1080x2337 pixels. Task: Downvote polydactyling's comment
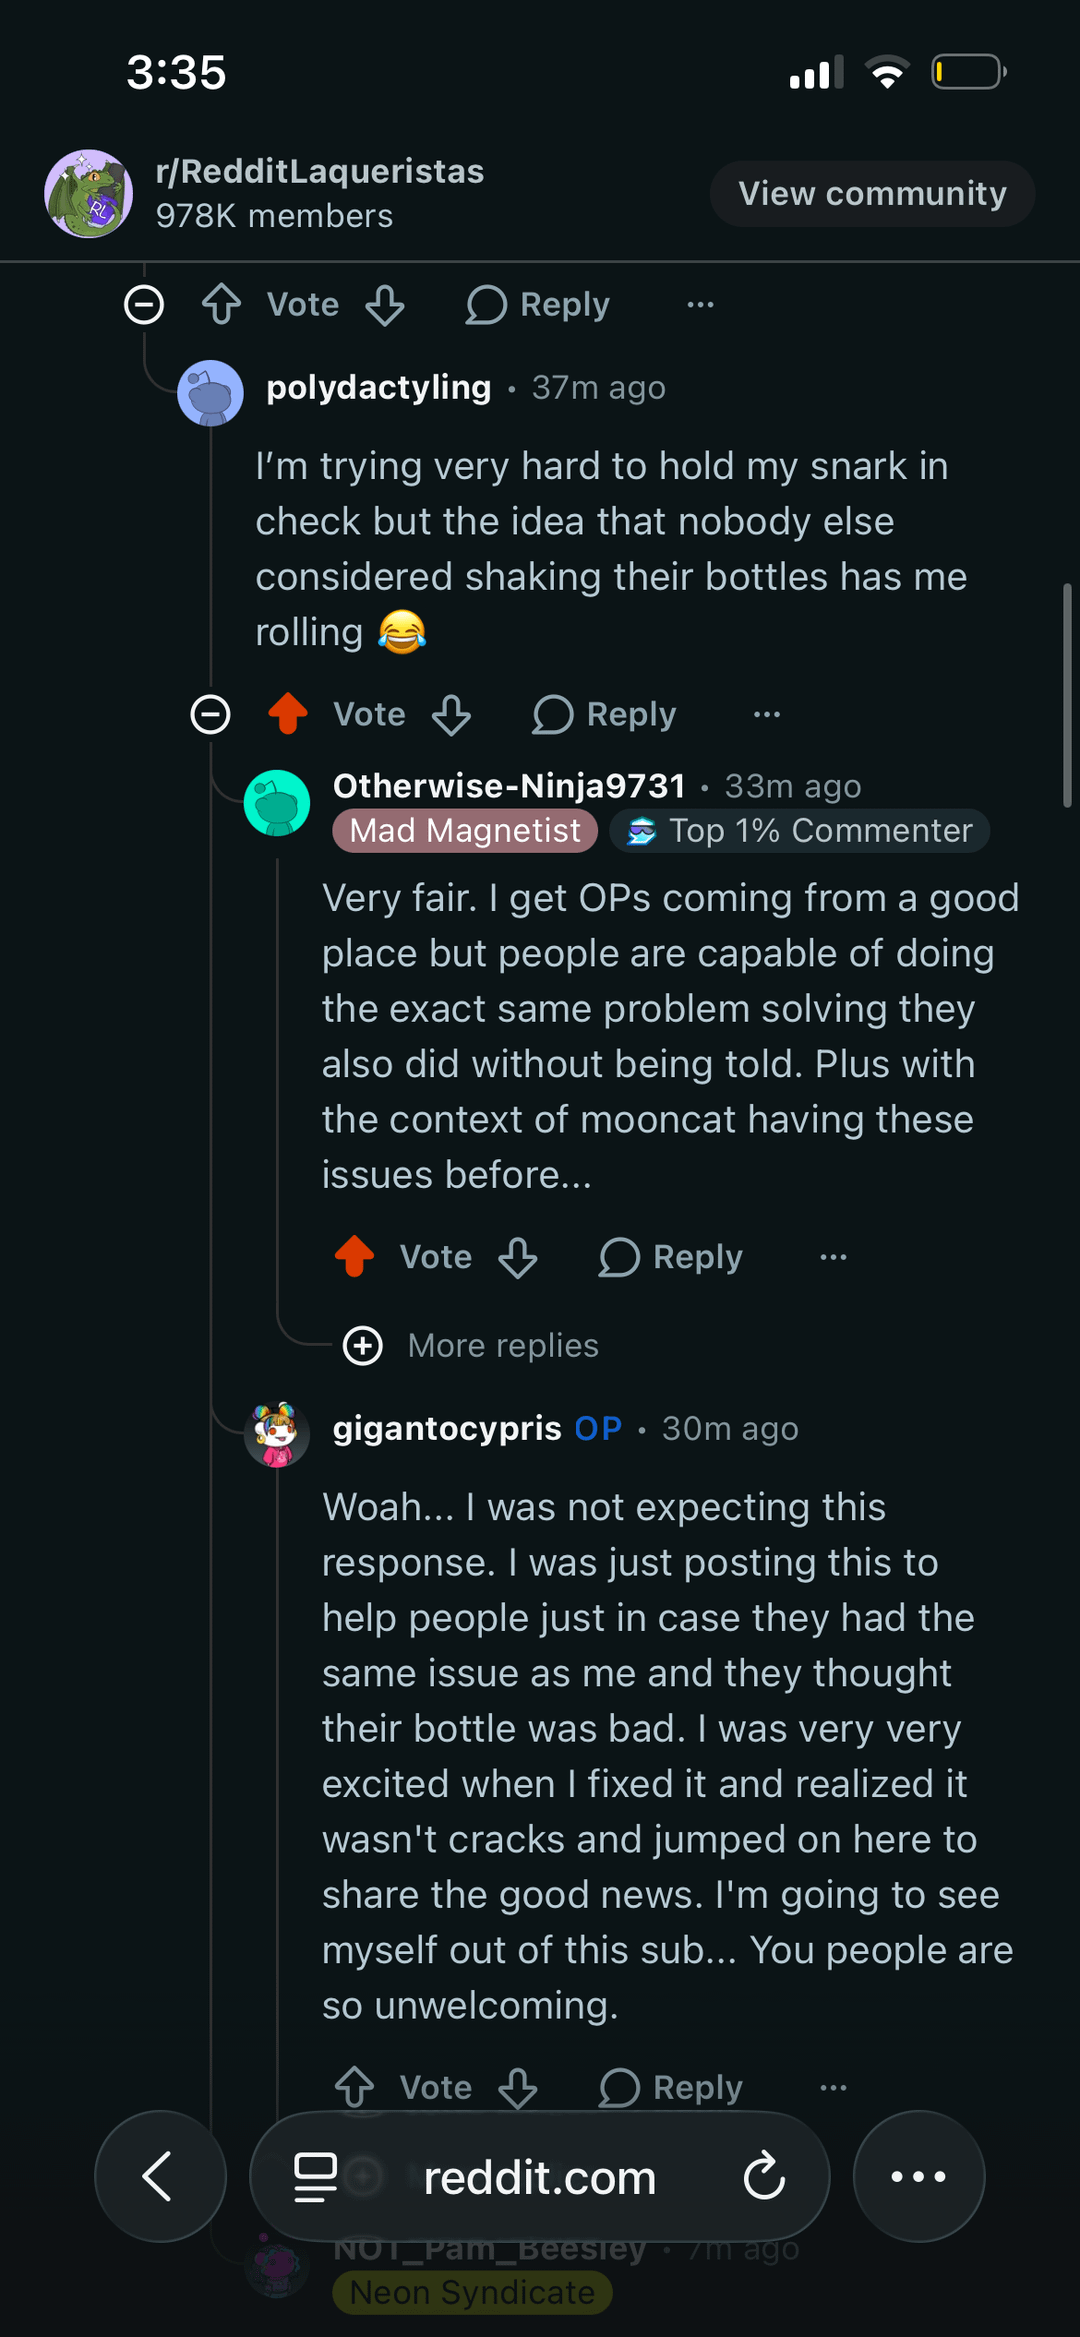(452, 715)
